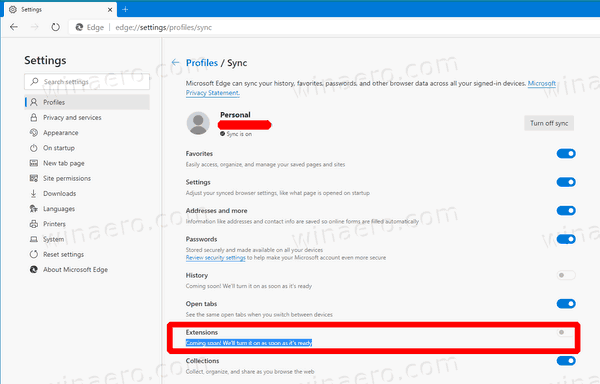Image resolution: width=600 pixels, height=384 pixels.
Task: Reload the page with refresh icon
Action: [55, 27]
